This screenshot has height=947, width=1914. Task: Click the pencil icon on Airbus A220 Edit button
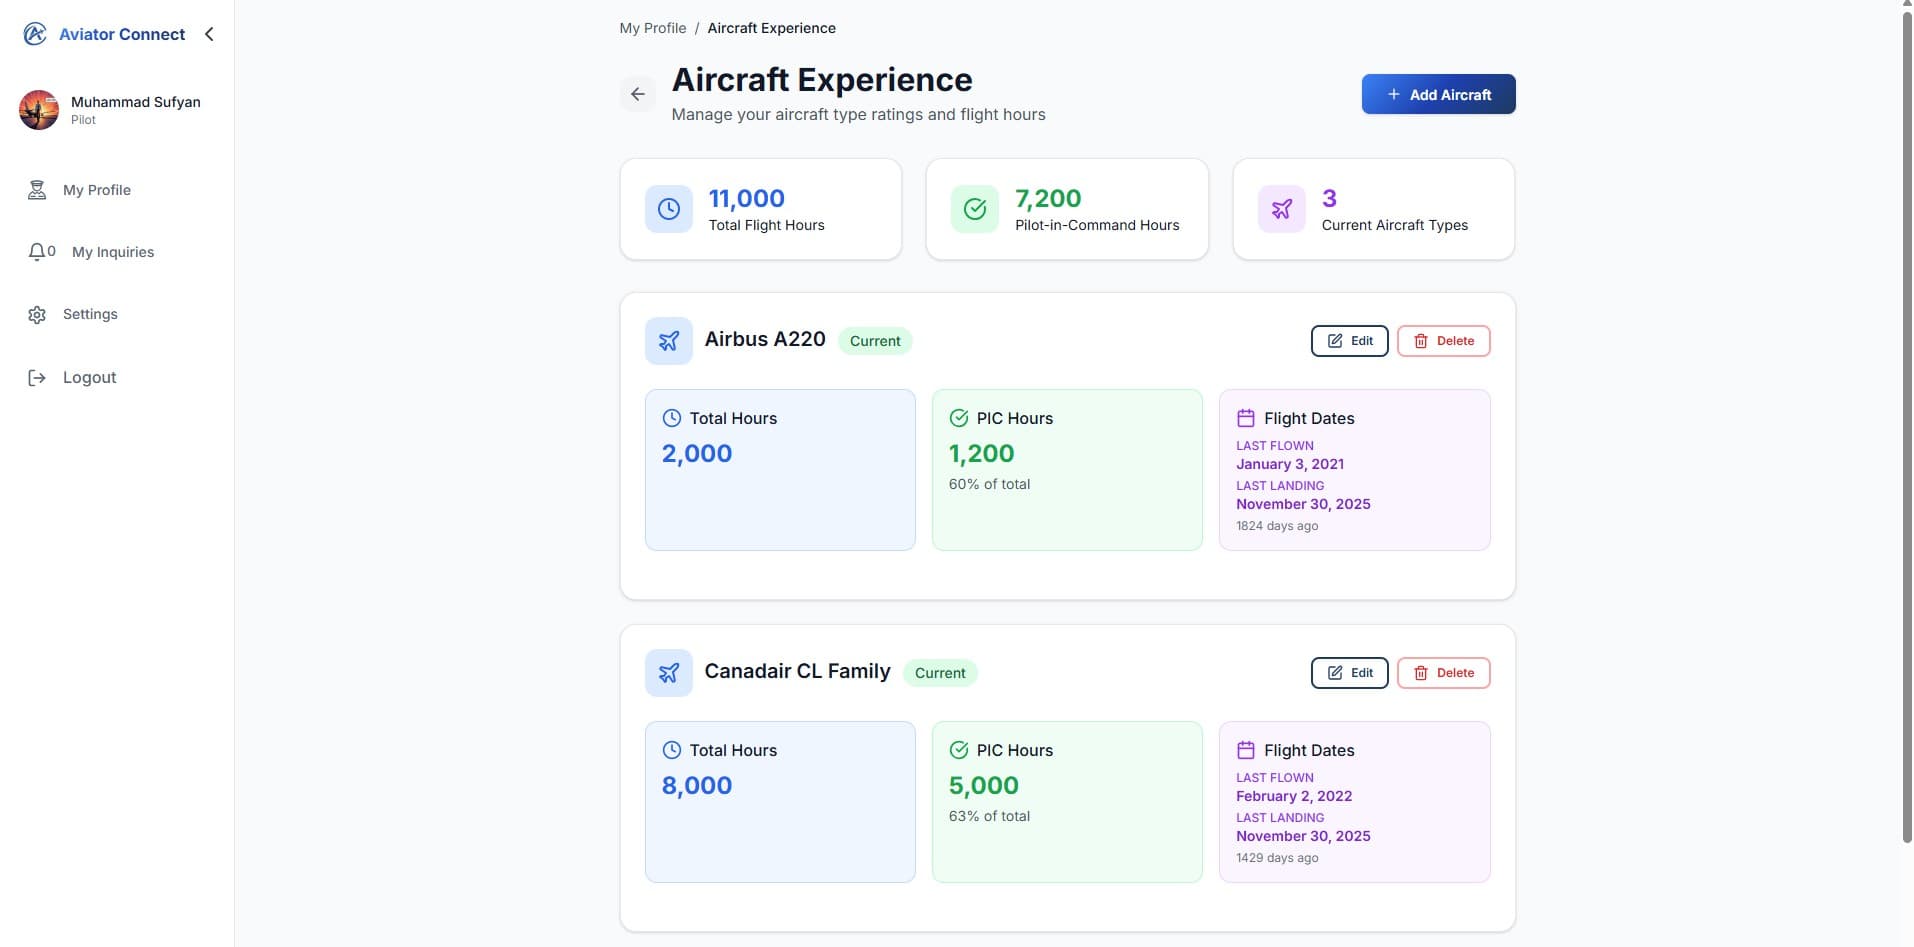pos(1337,340)
